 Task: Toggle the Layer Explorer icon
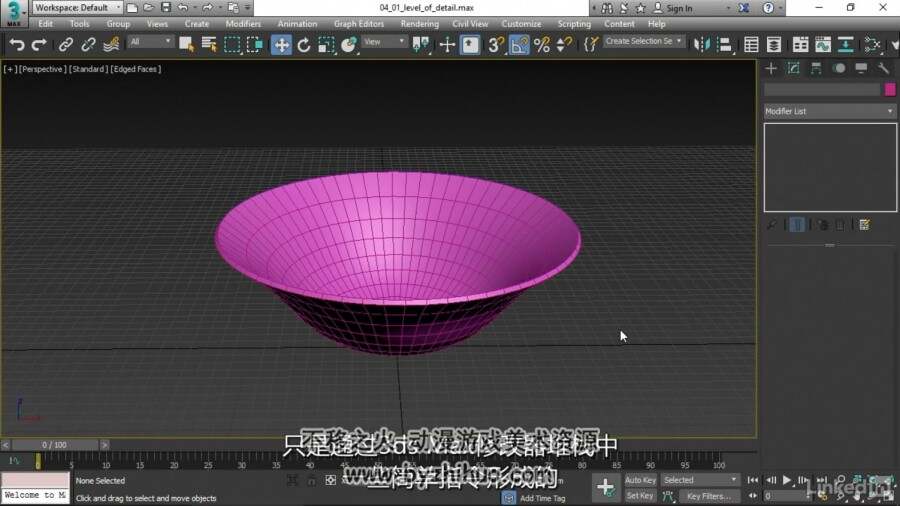[774, 44]
